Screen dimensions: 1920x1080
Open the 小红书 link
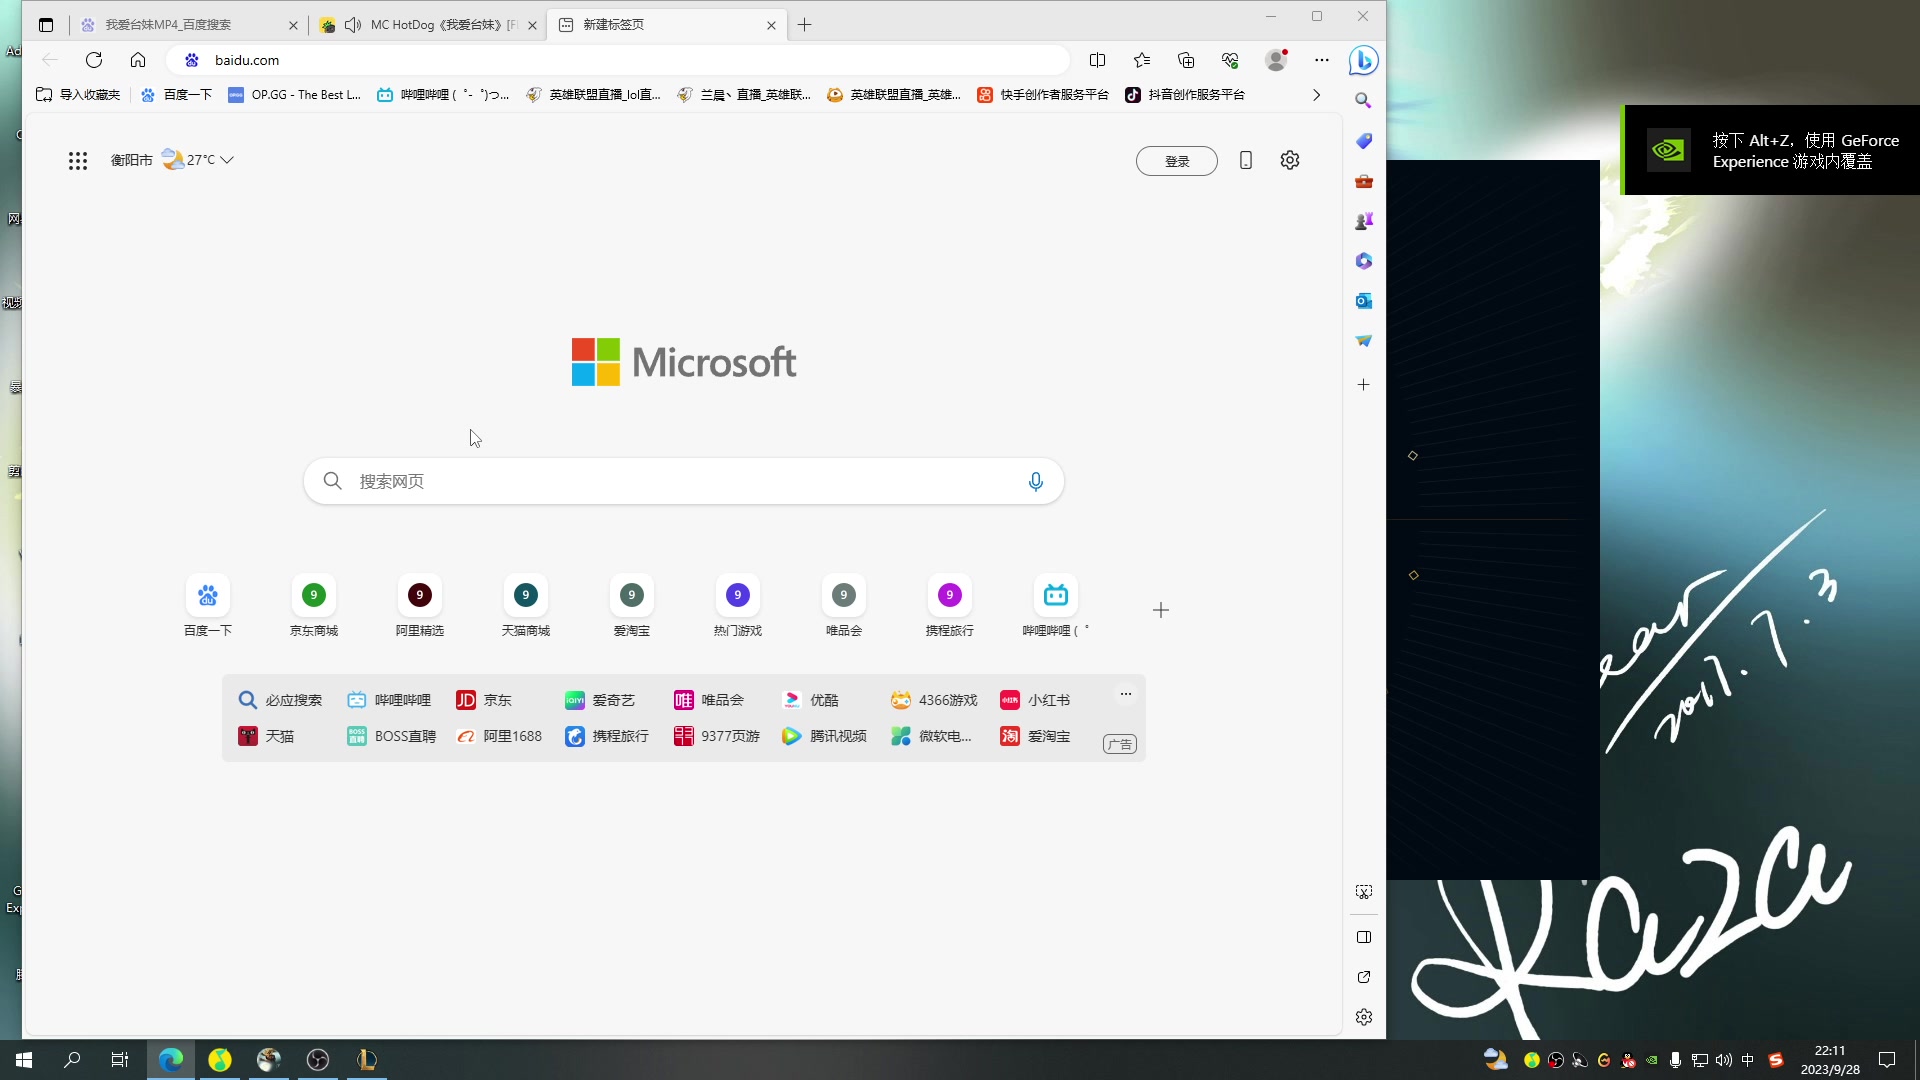pyautogui.click(x=1035, y=700)
